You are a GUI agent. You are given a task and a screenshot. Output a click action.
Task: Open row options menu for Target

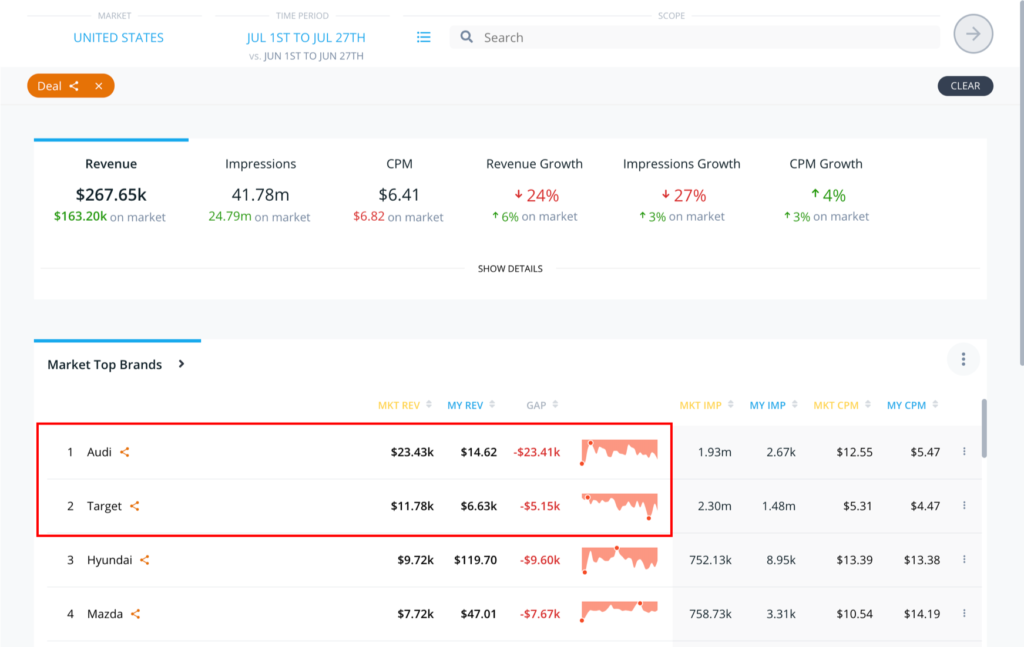pyautogui.click(x=964, y=505)
